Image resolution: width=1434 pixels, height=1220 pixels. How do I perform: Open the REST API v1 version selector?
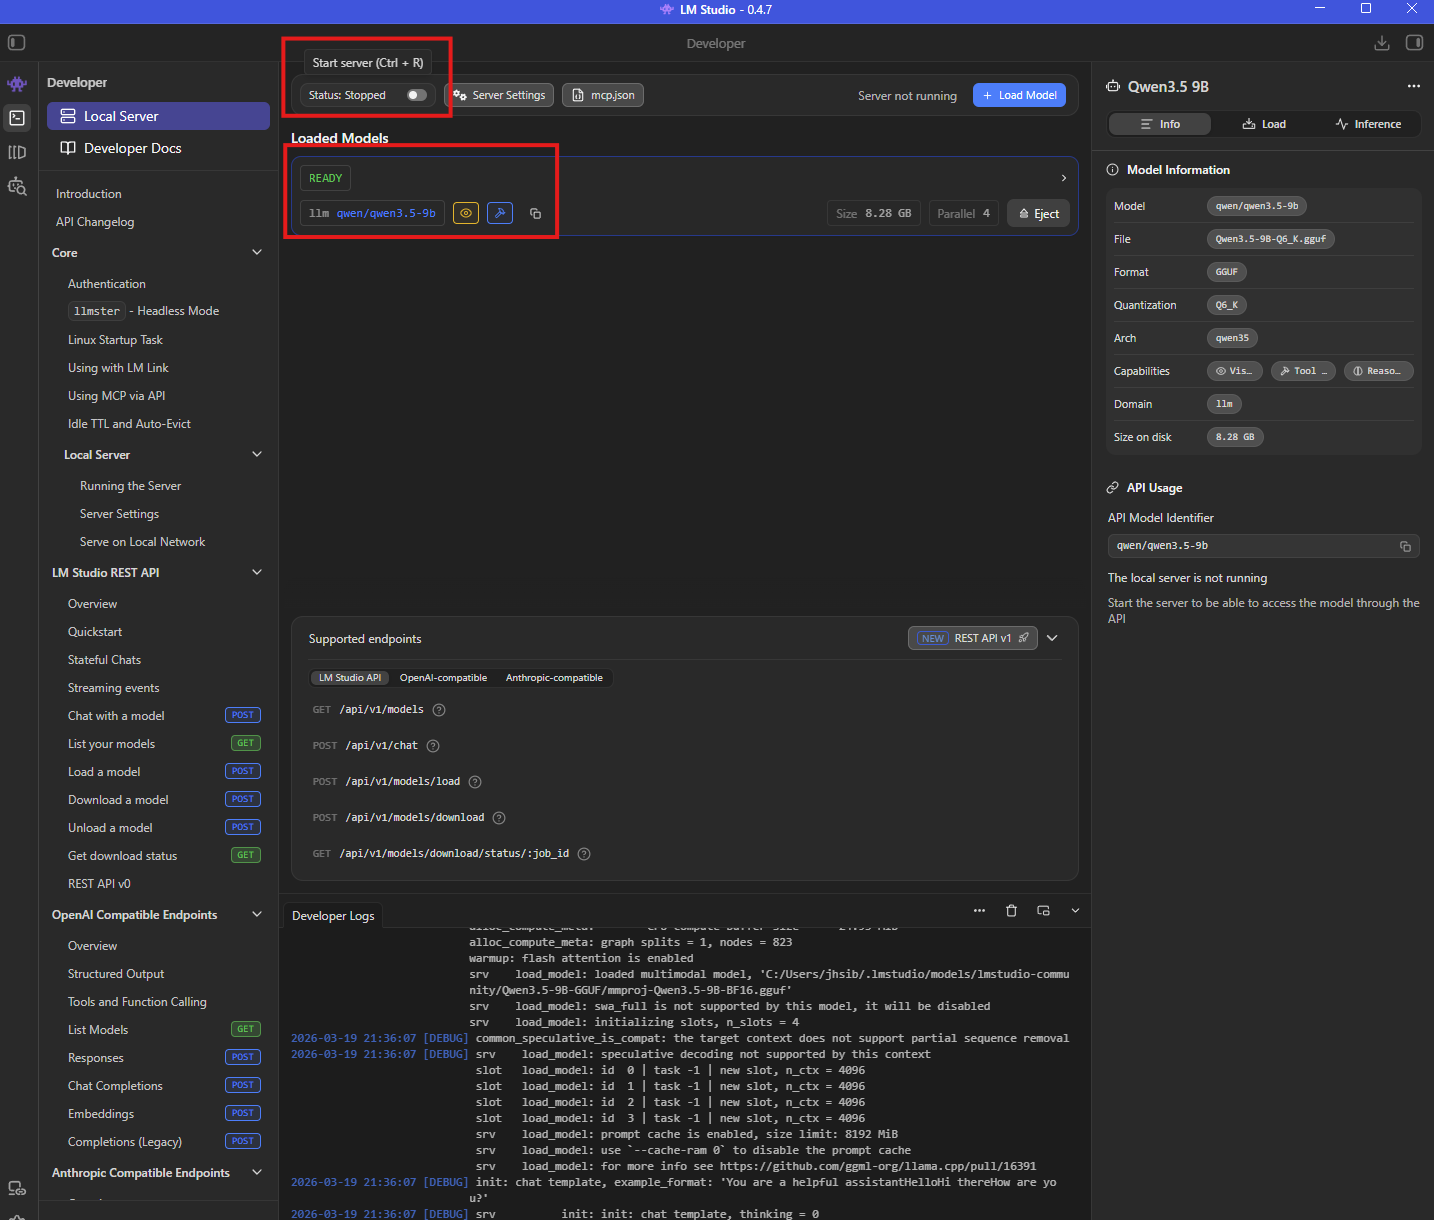coord(972,638)
